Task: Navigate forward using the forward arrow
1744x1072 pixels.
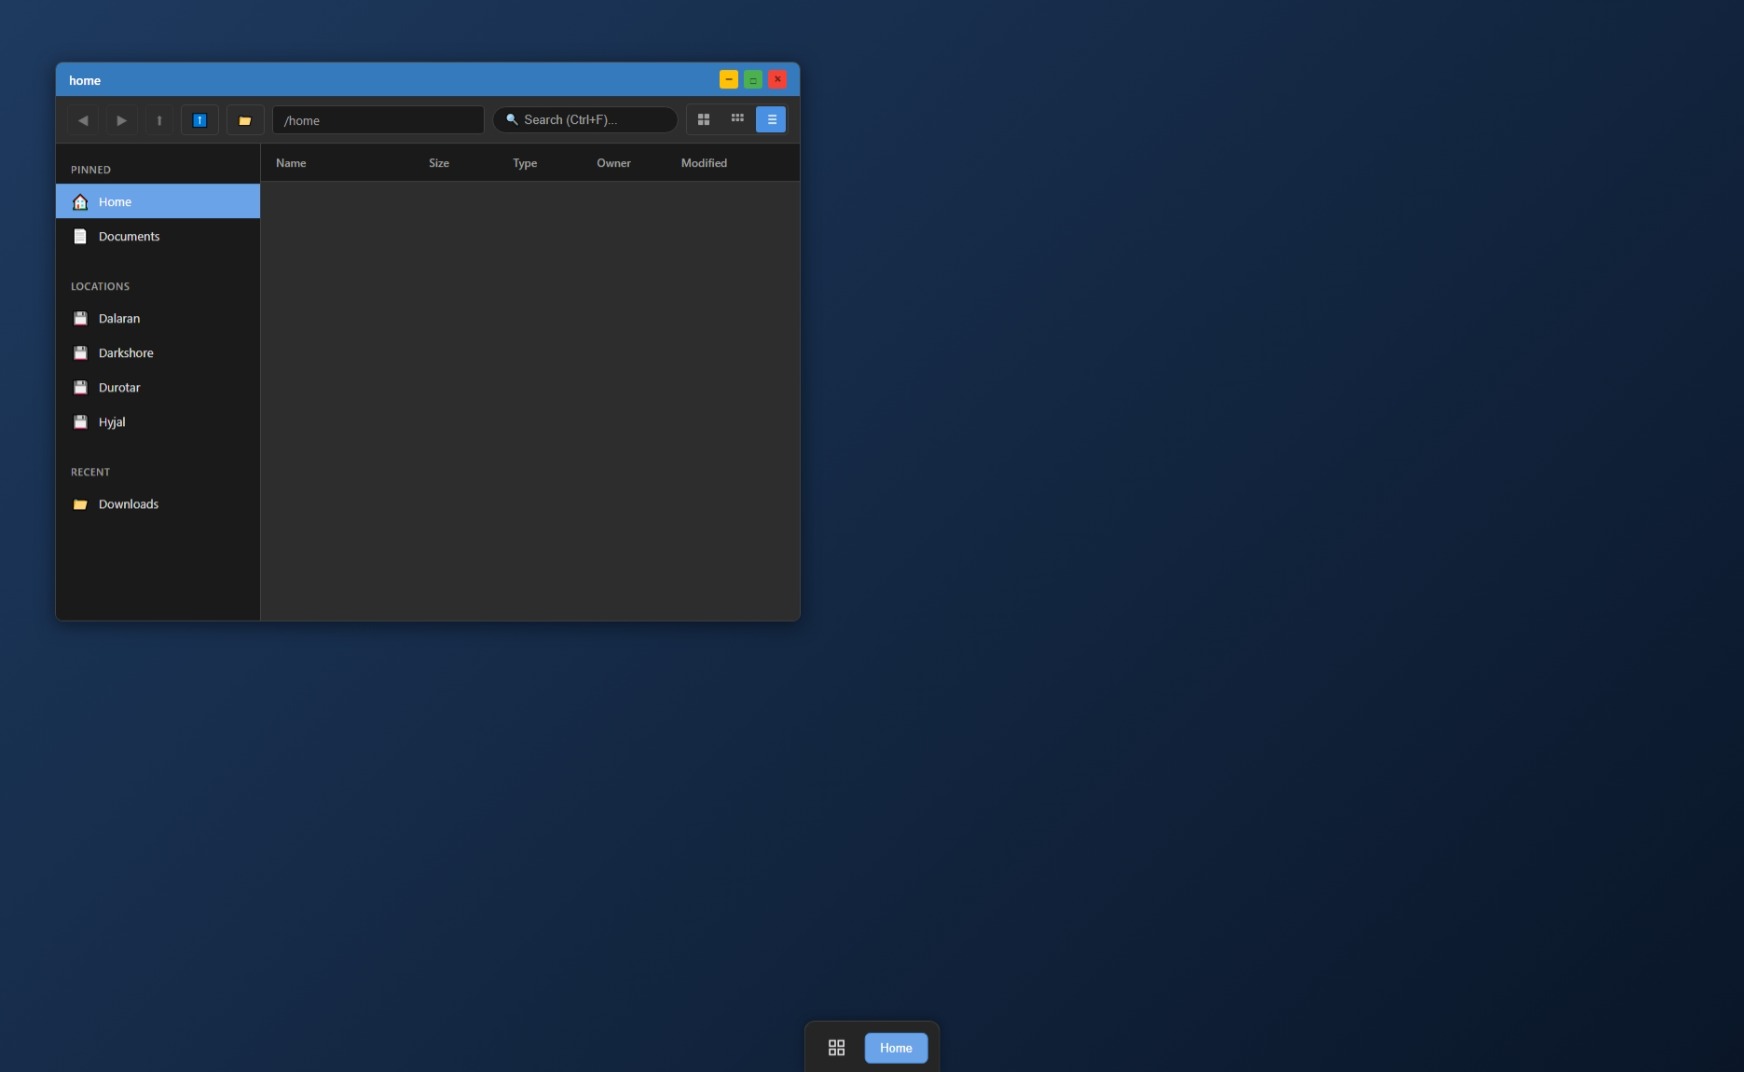Action: [121, 120]
